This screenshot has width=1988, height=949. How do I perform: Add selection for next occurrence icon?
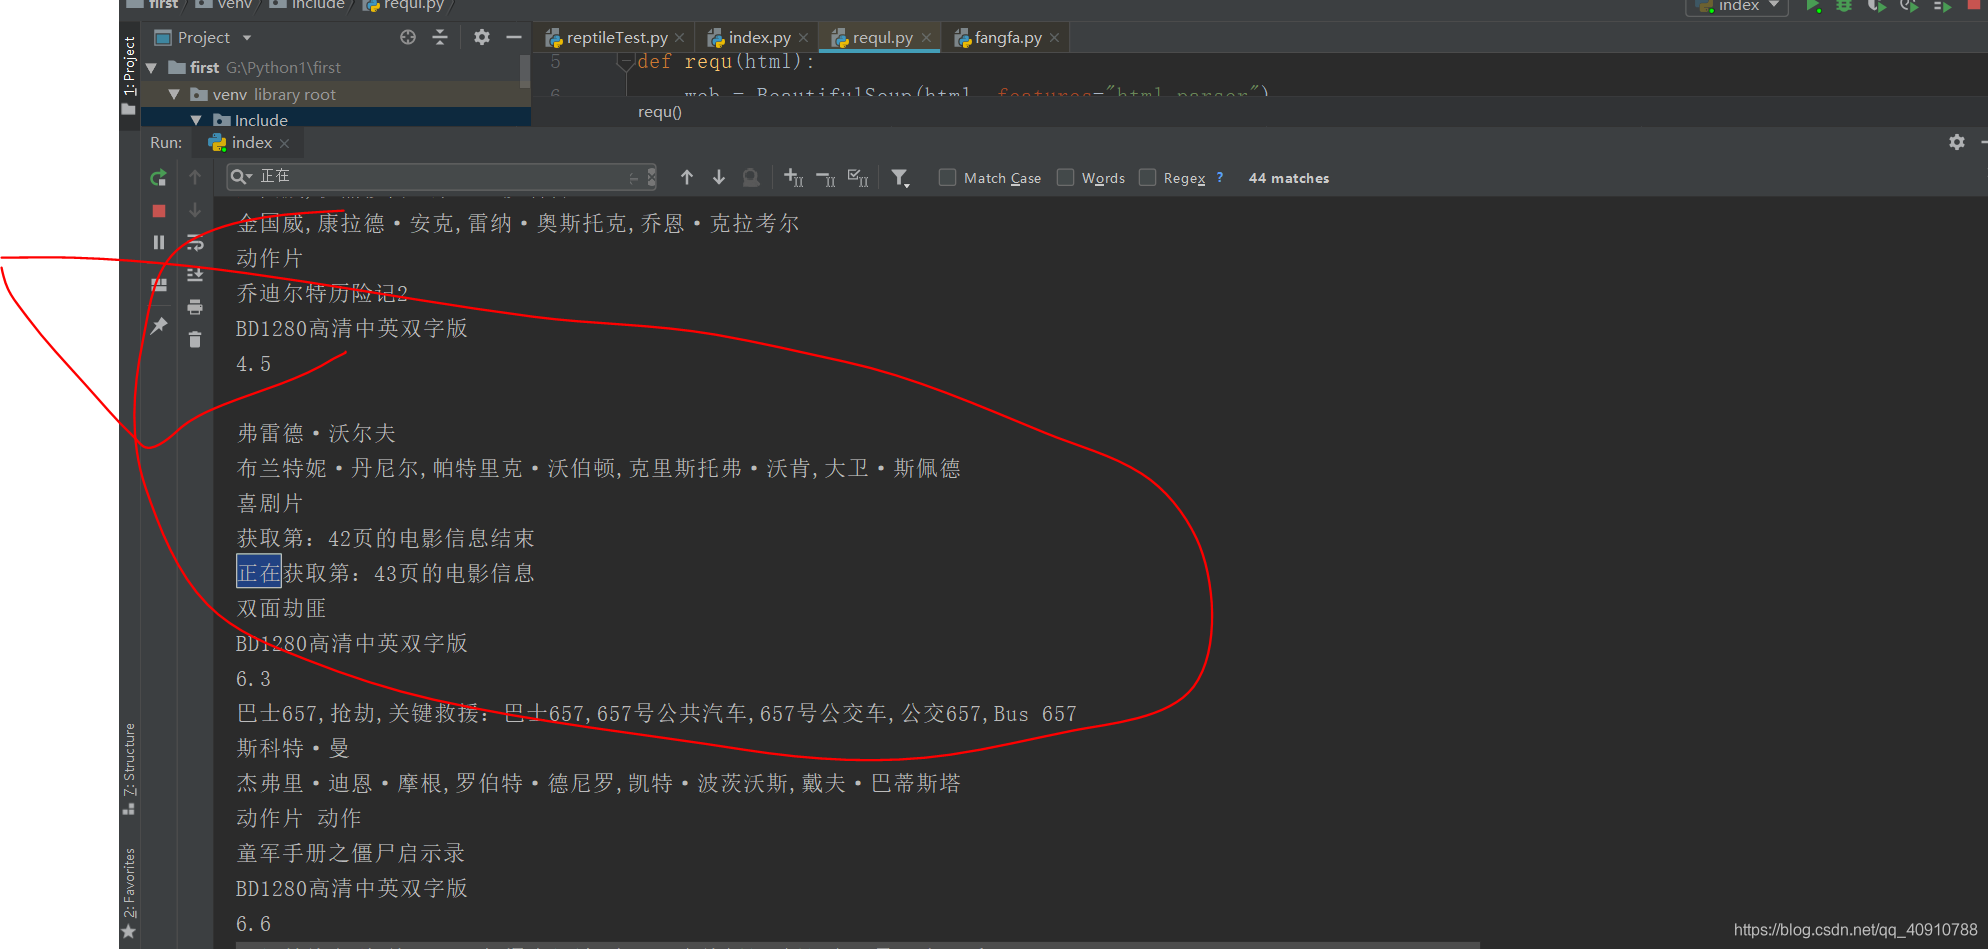click(x=794, y=177)
